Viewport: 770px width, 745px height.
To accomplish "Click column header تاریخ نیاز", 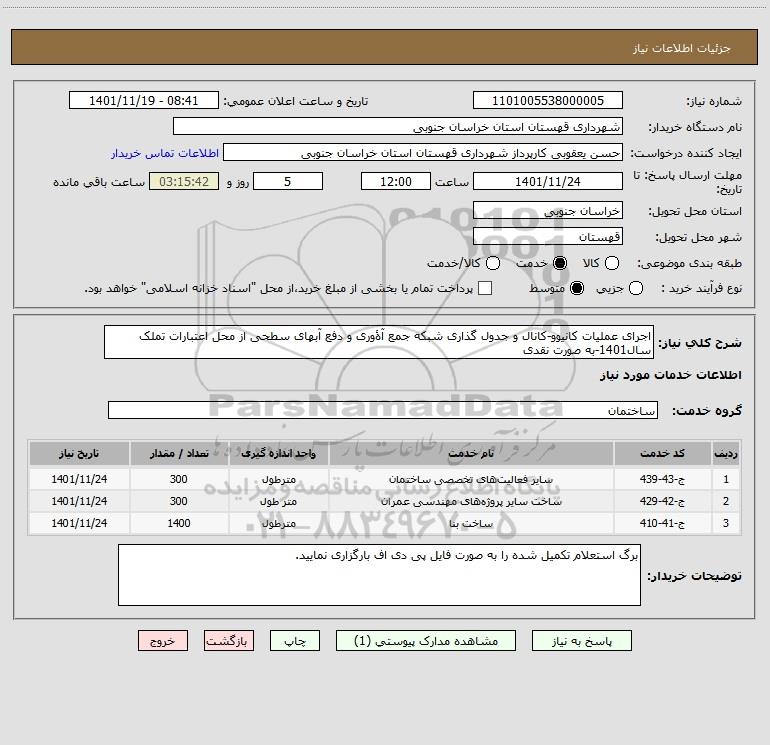I will (79, 453).
